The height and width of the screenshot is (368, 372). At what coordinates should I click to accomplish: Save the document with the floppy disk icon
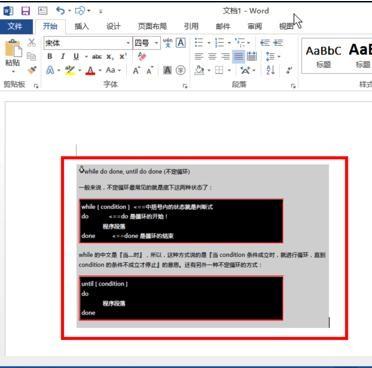25,11
